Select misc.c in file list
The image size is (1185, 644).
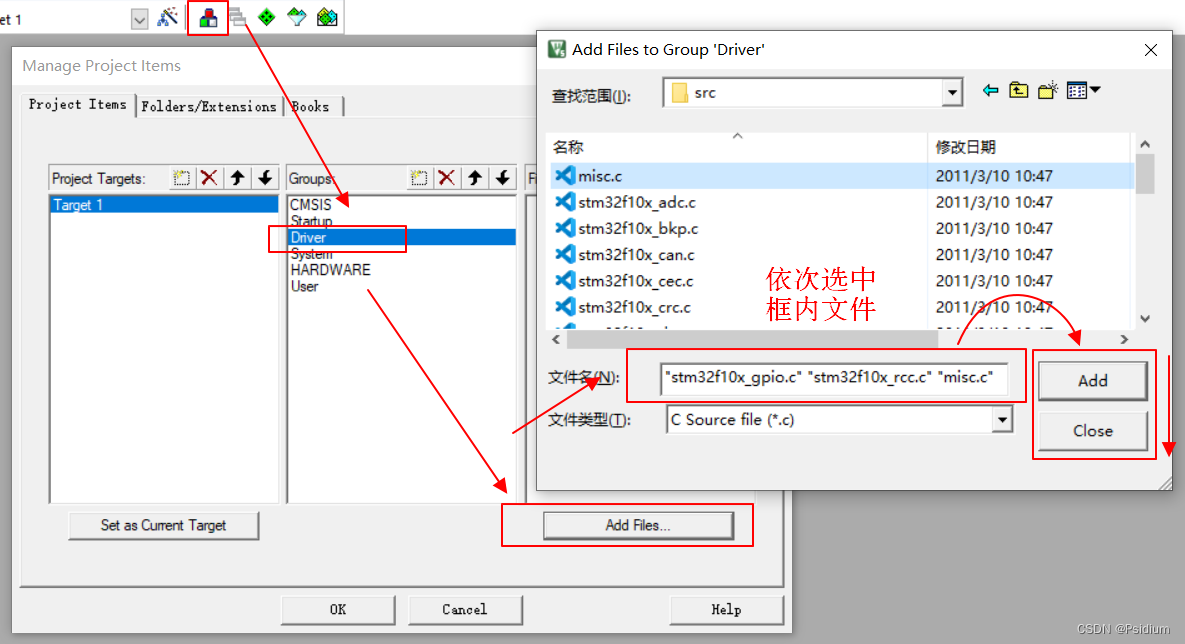point(841,176)
